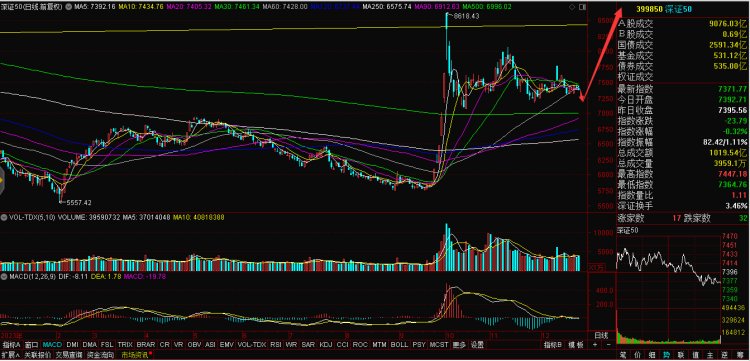Open the 资金流向 tab
Viewport: 750px width, 361px height.
pyautogui.click(x=101, y=355)
